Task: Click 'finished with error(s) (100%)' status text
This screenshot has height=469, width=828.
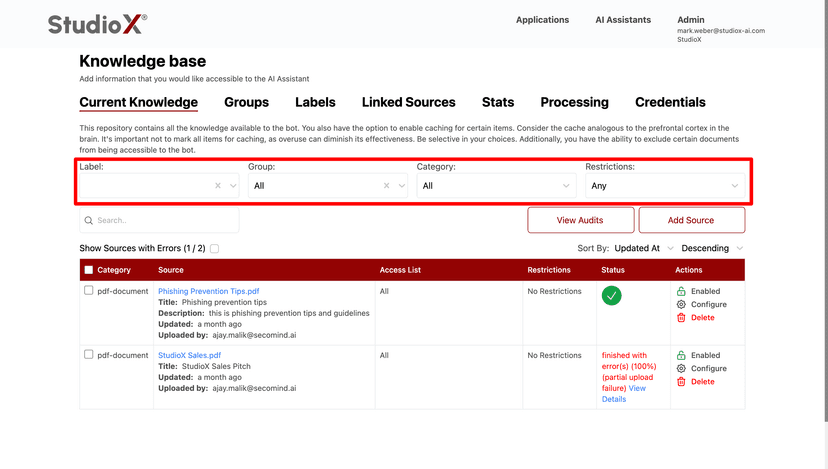Action: coord(629,361)
